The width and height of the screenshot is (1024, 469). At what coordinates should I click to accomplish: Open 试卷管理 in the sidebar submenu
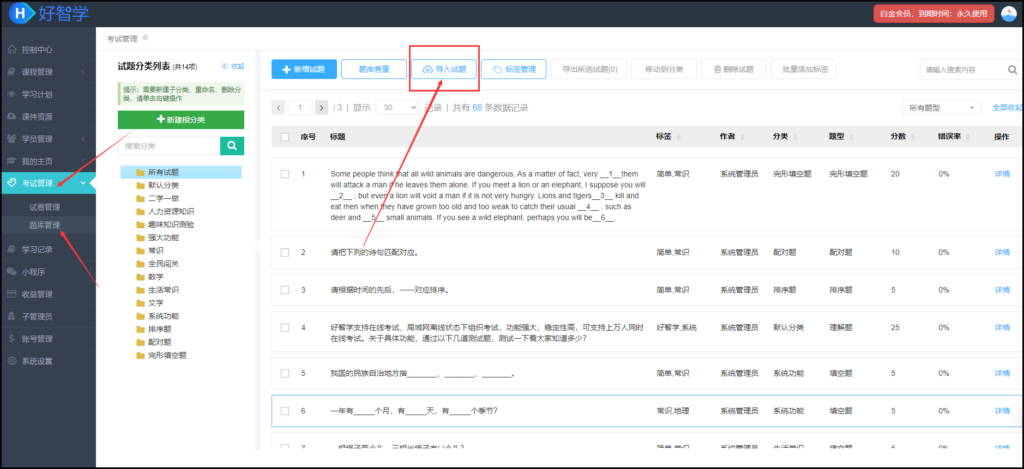[44, 207]
